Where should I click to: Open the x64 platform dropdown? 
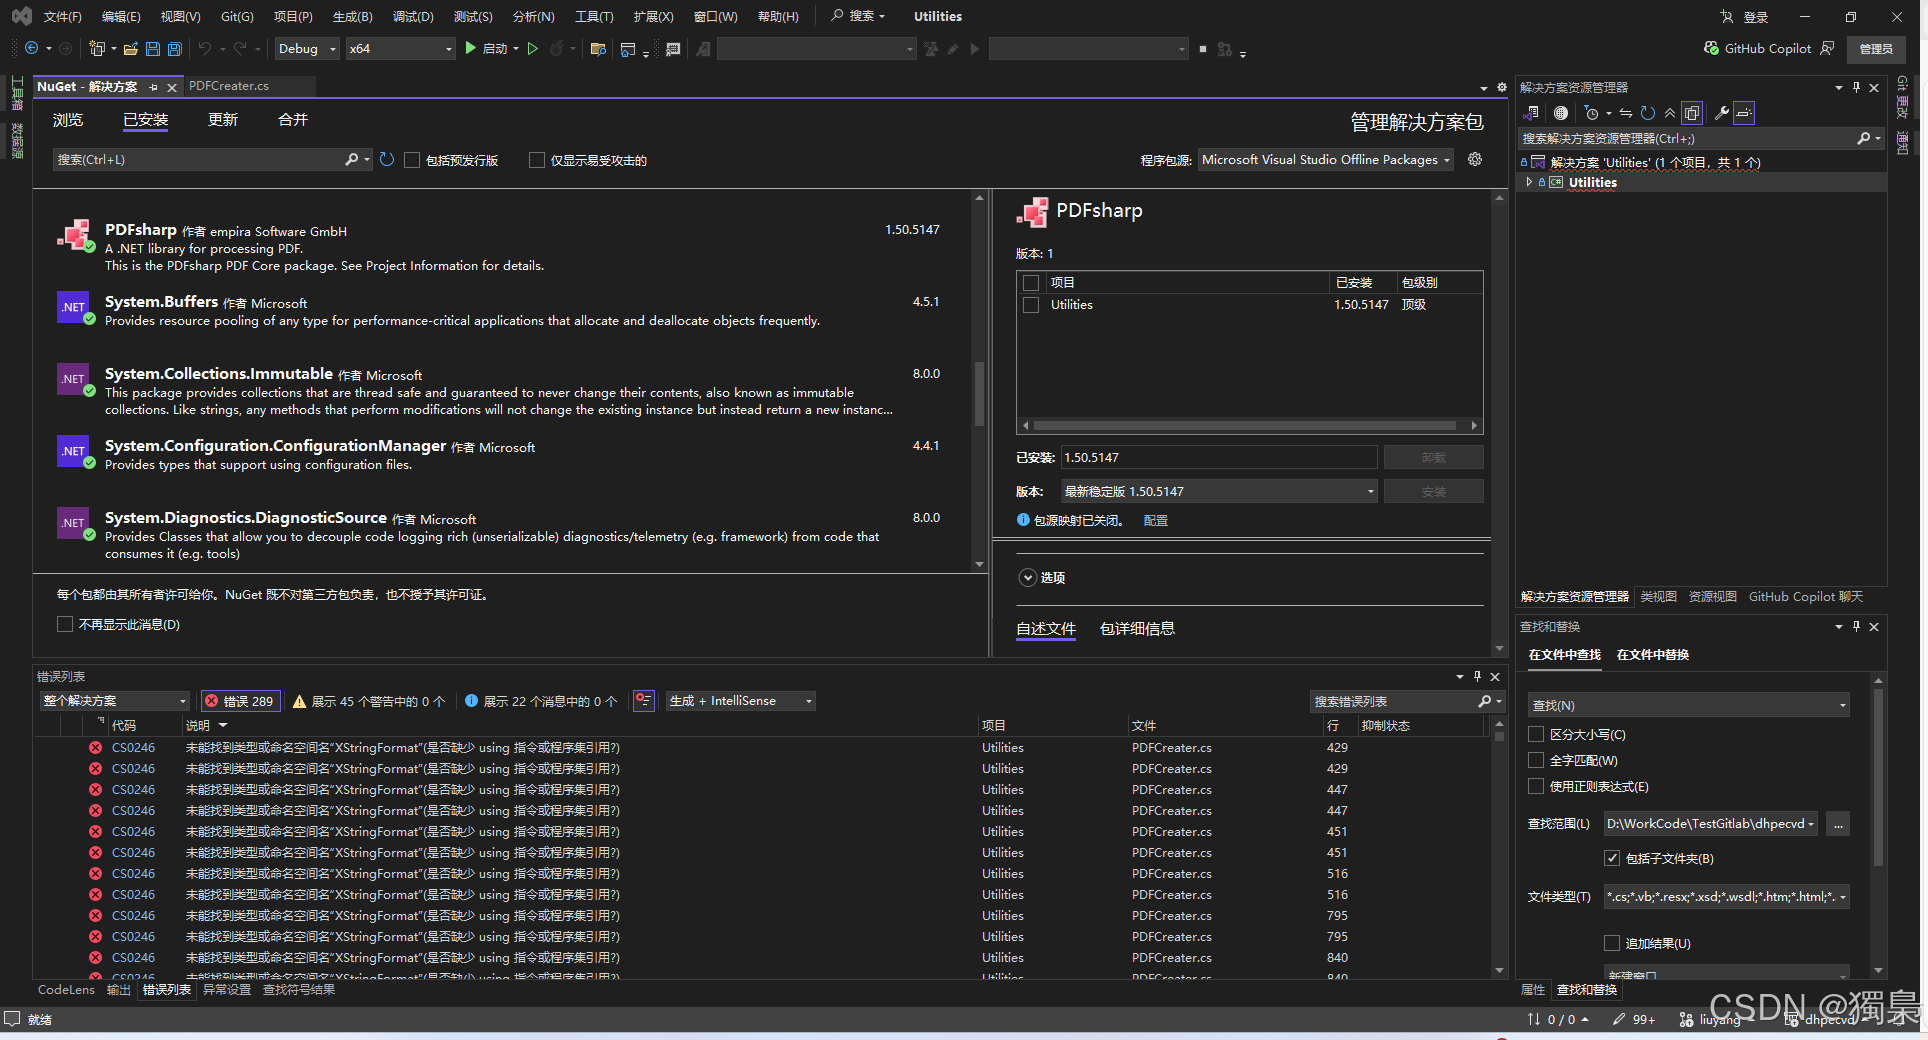400,48
